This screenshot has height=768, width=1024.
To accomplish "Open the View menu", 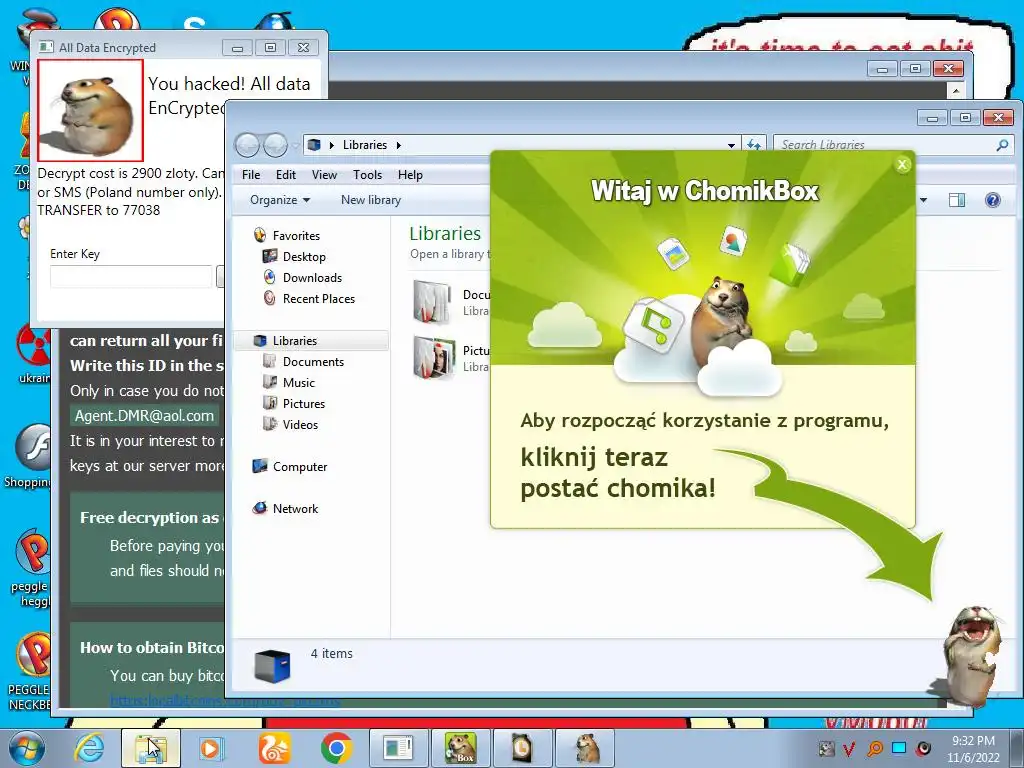I will (324, 175).
